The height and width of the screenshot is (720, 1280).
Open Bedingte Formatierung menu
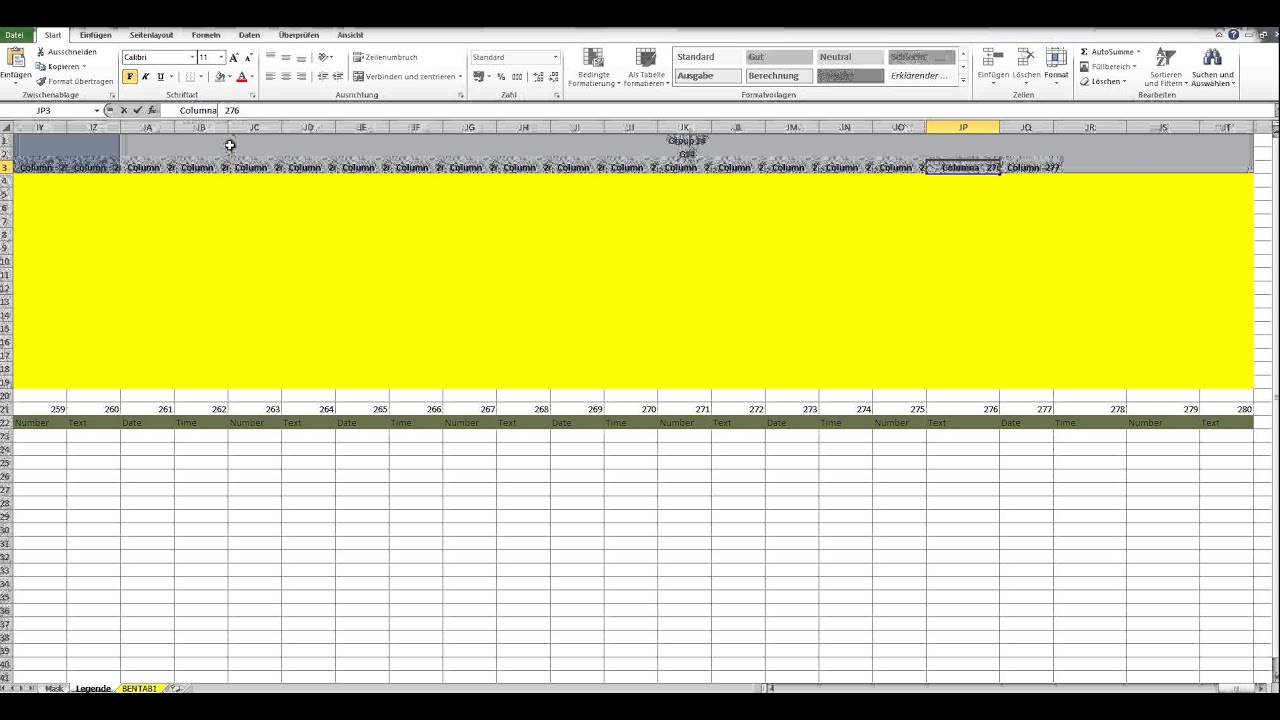pos(594,67)
